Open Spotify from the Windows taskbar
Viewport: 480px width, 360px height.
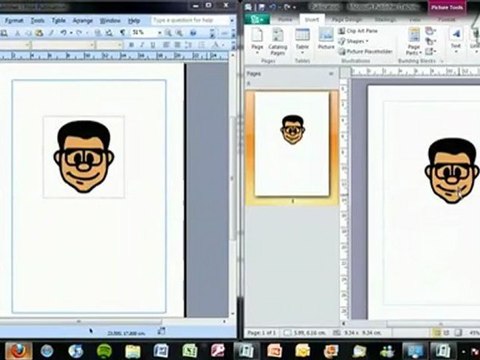pos(104,351)
